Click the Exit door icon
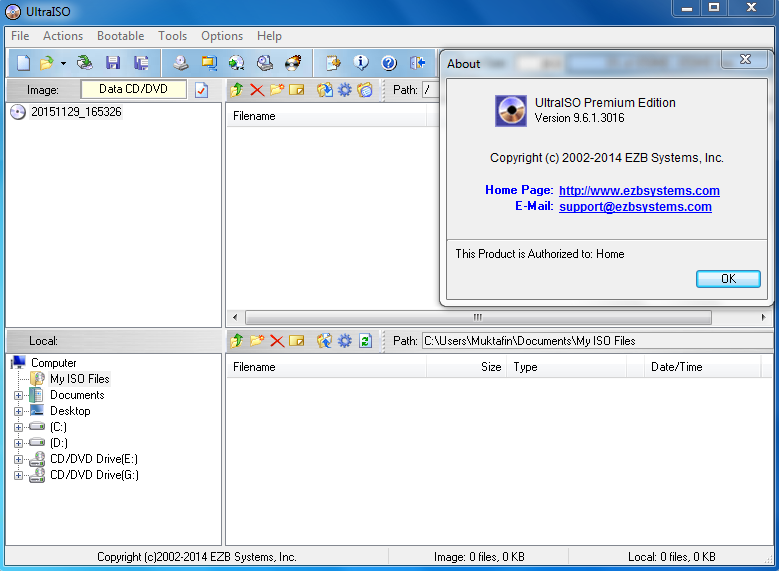Screen dimensions: 779x571 point(417,63)
